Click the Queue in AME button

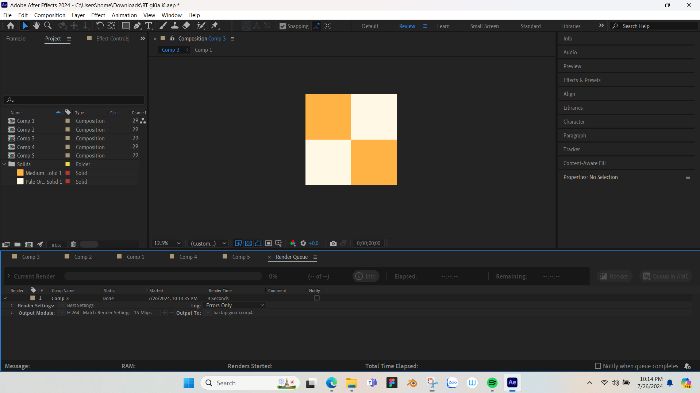point(665,276)
